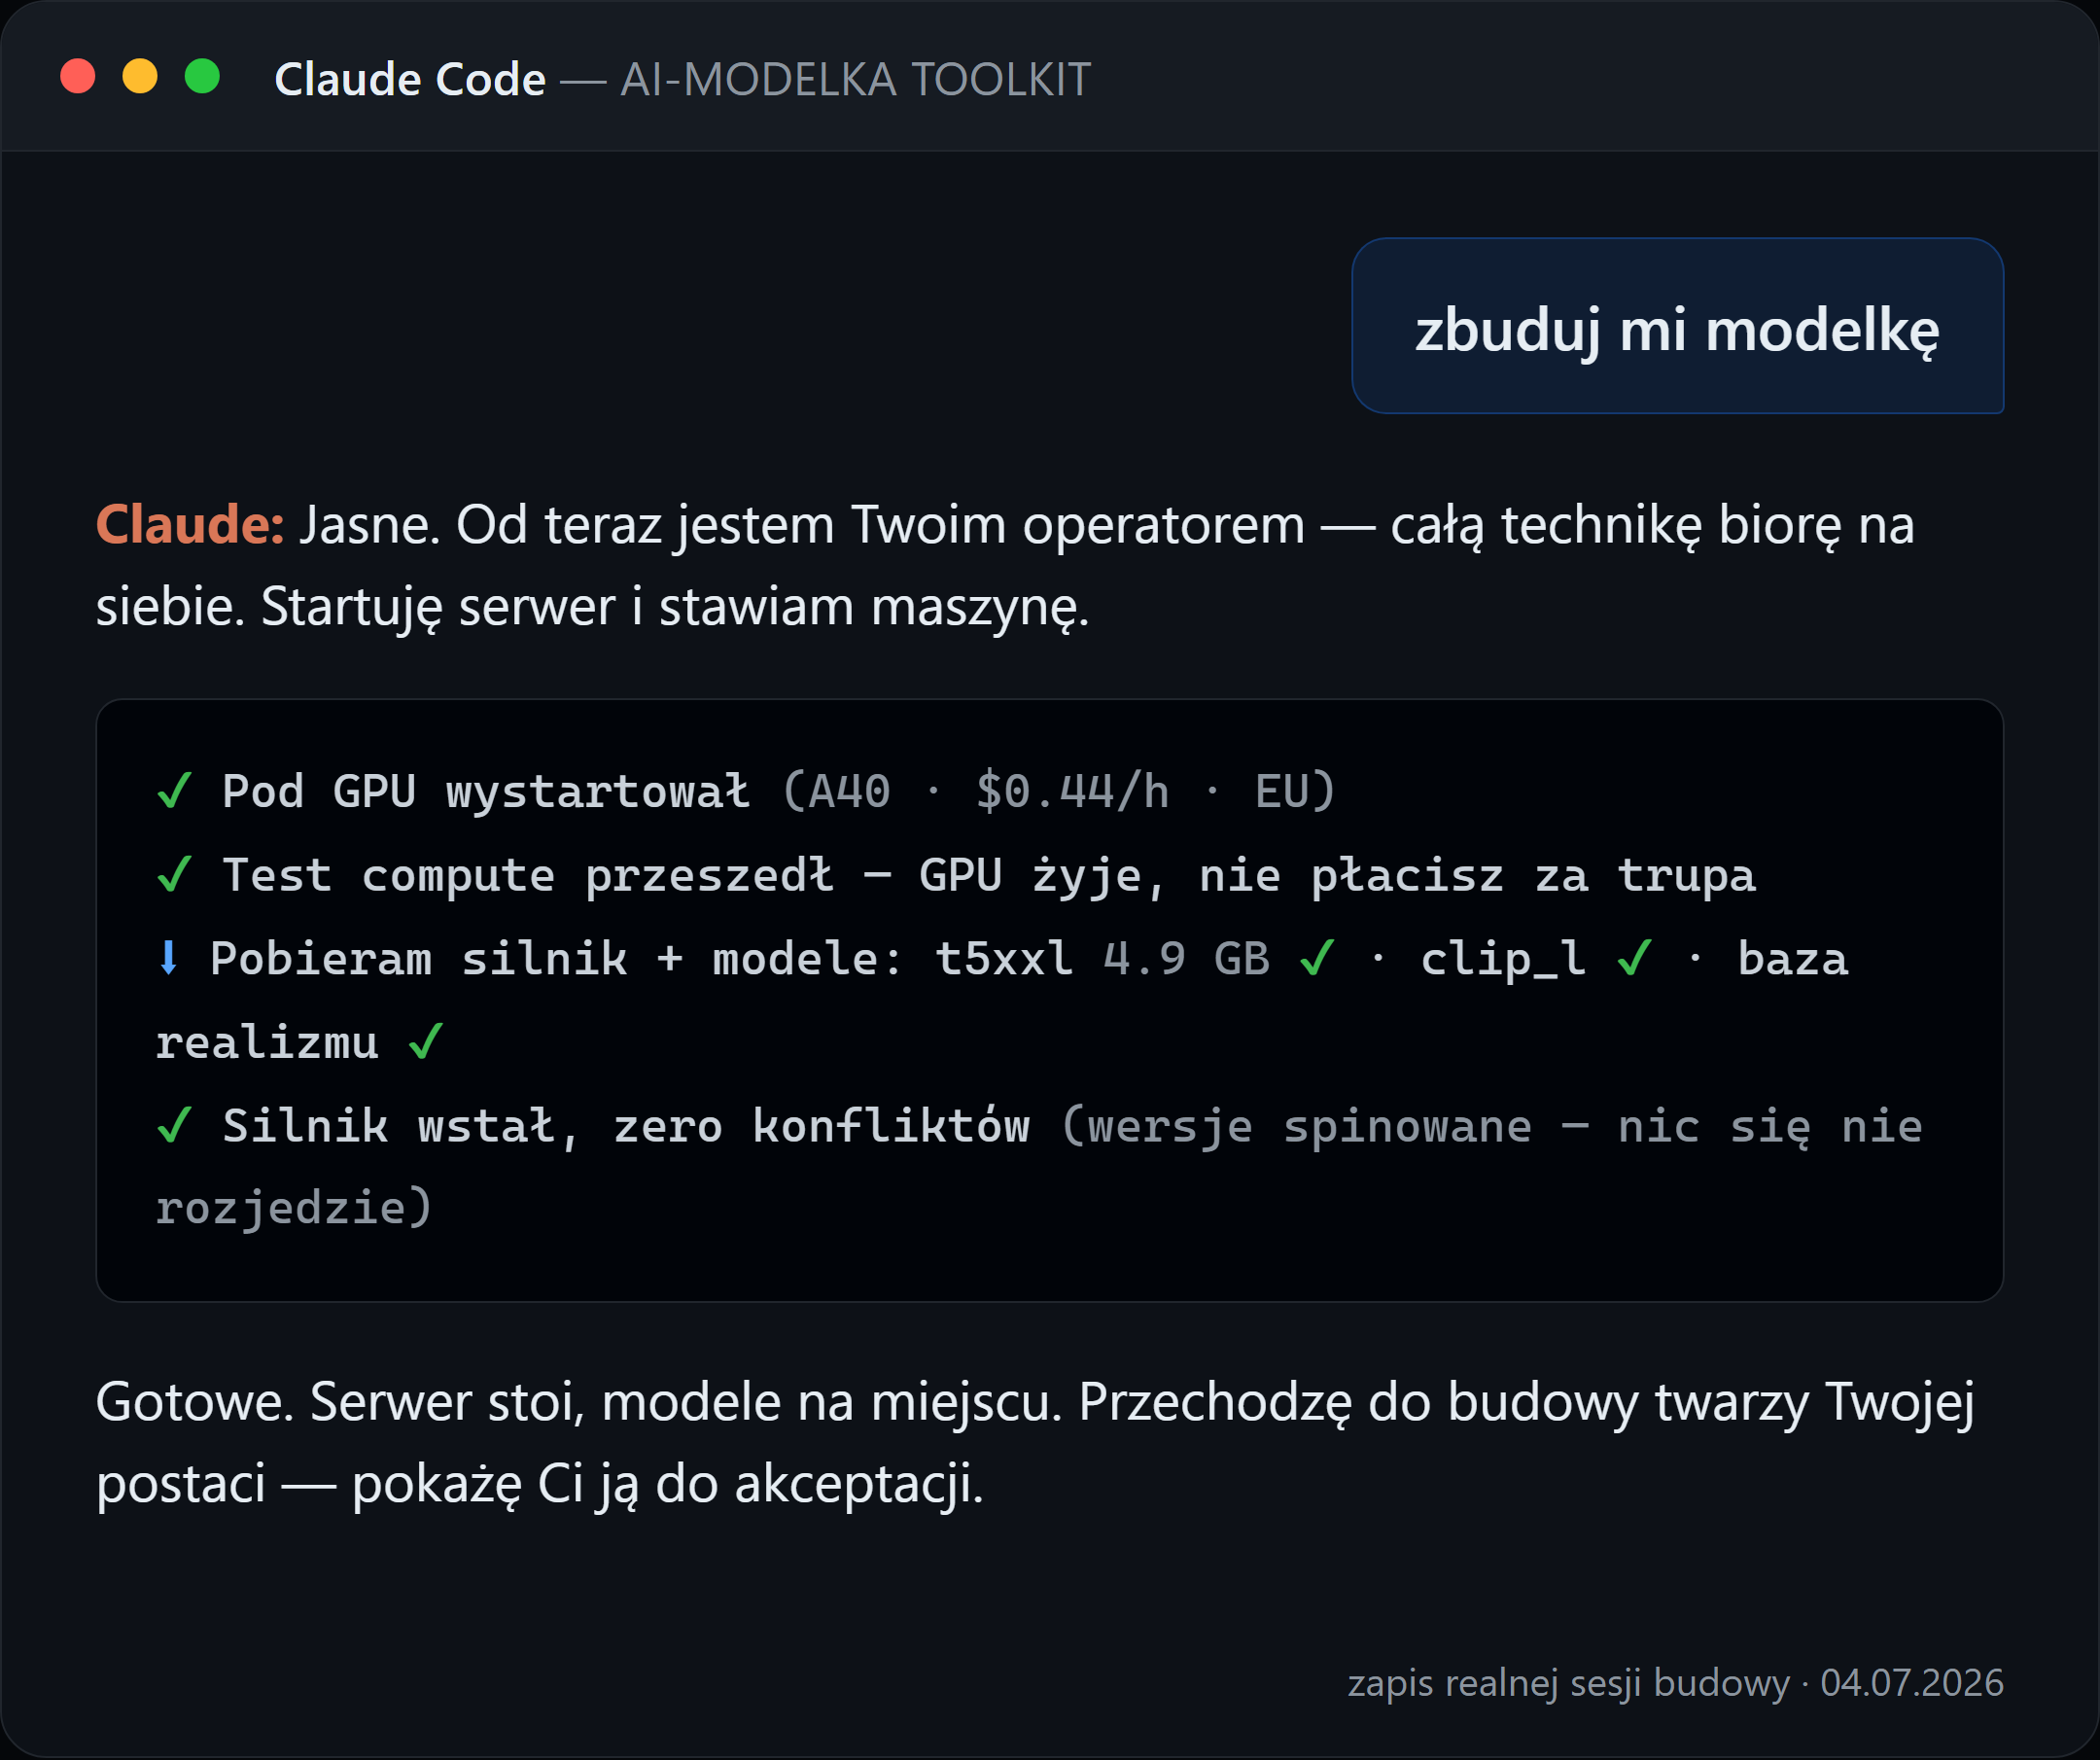2100x1760 pixels.
Task: Click the red close window button
Action: pos(78,77)
